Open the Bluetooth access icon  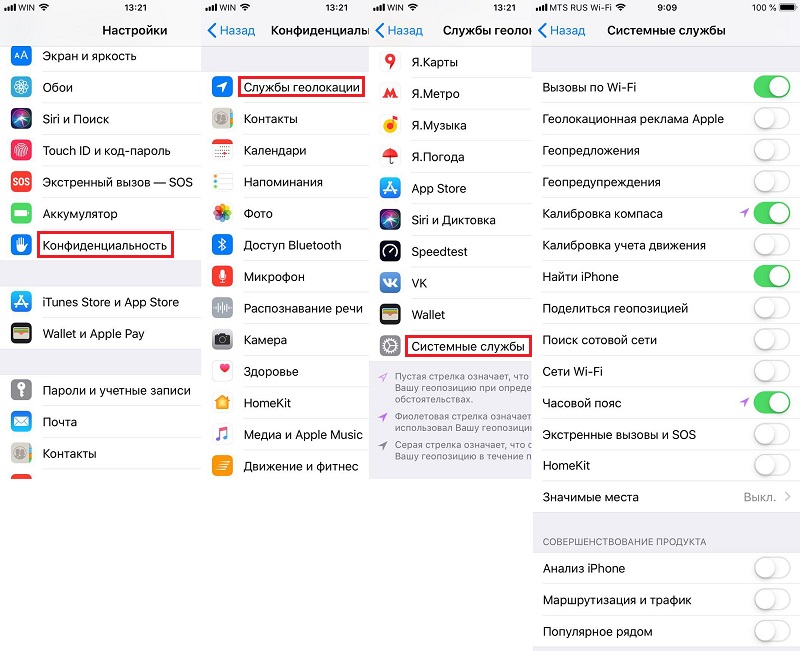(x=222, y=245)
